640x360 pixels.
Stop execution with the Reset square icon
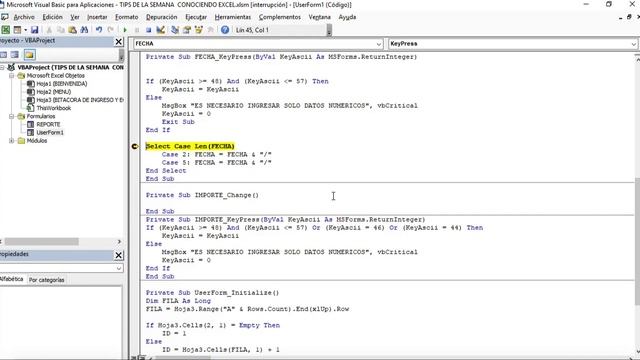tap(149, 30)
